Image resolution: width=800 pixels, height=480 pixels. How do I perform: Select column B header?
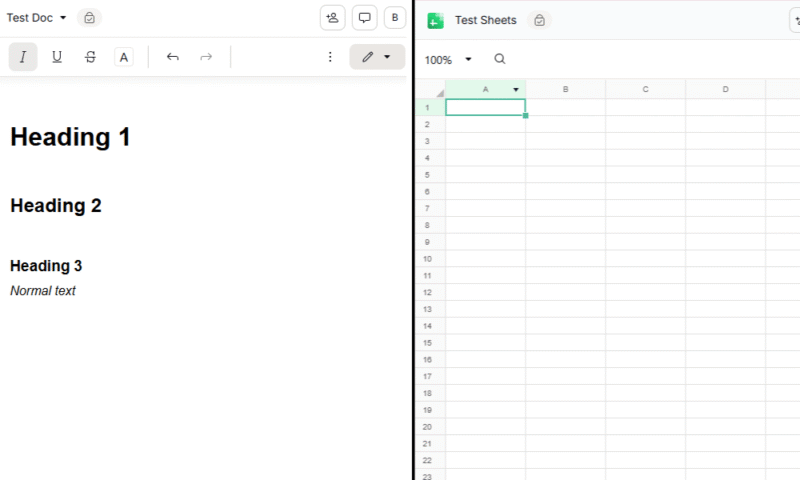565,90
